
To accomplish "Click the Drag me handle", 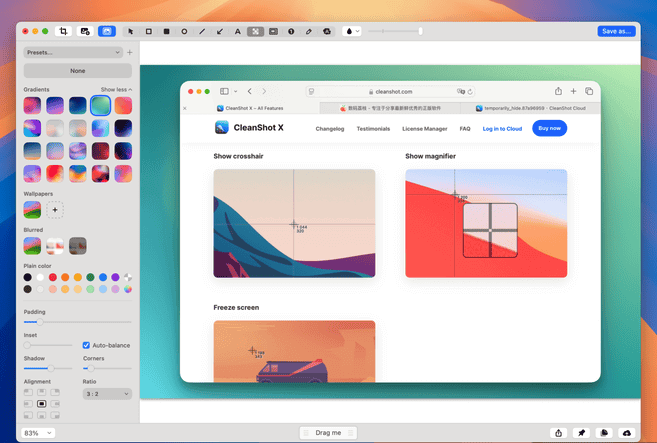I will click(328, 433).
